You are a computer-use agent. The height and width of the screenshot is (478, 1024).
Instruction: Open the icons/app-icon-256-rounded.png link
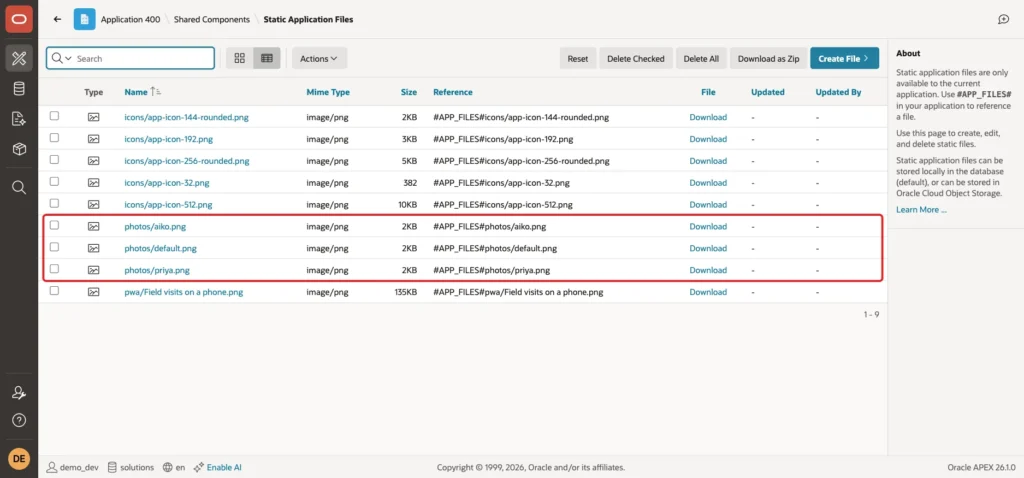(x=187, y=161)
